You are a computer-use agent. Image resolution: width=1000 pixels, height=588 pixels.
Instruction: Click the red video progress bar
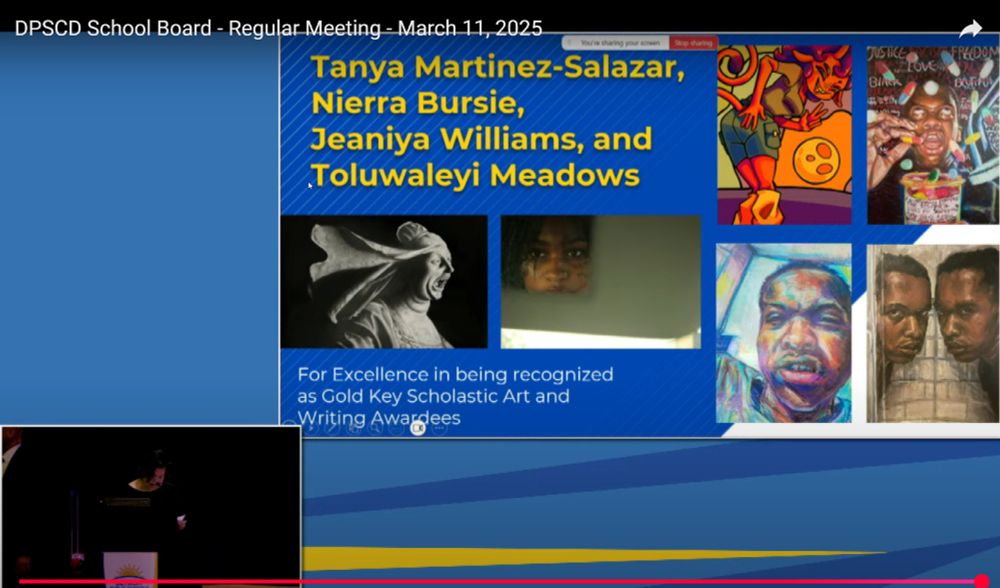[499, 581]
